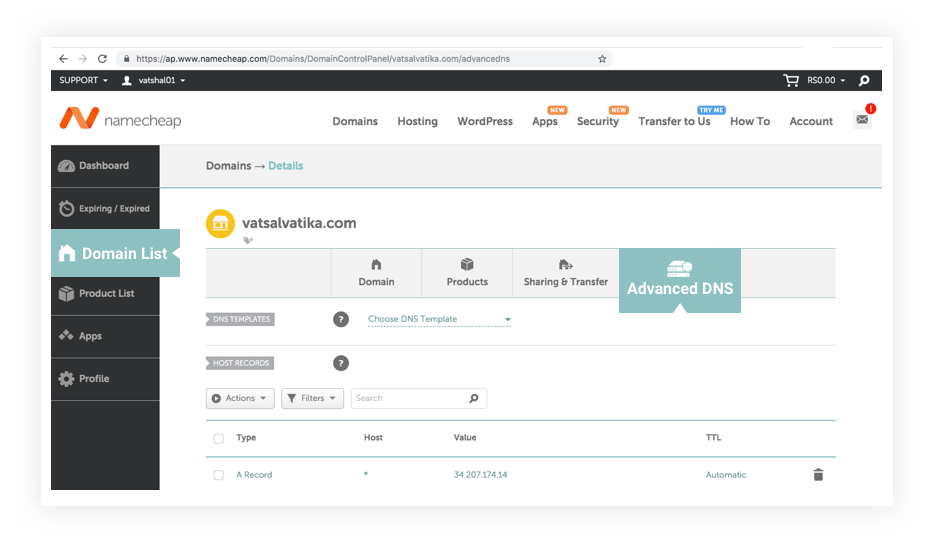933x547 pixels.
Task: Open the Actions dropdown
Action: point(240,398)
